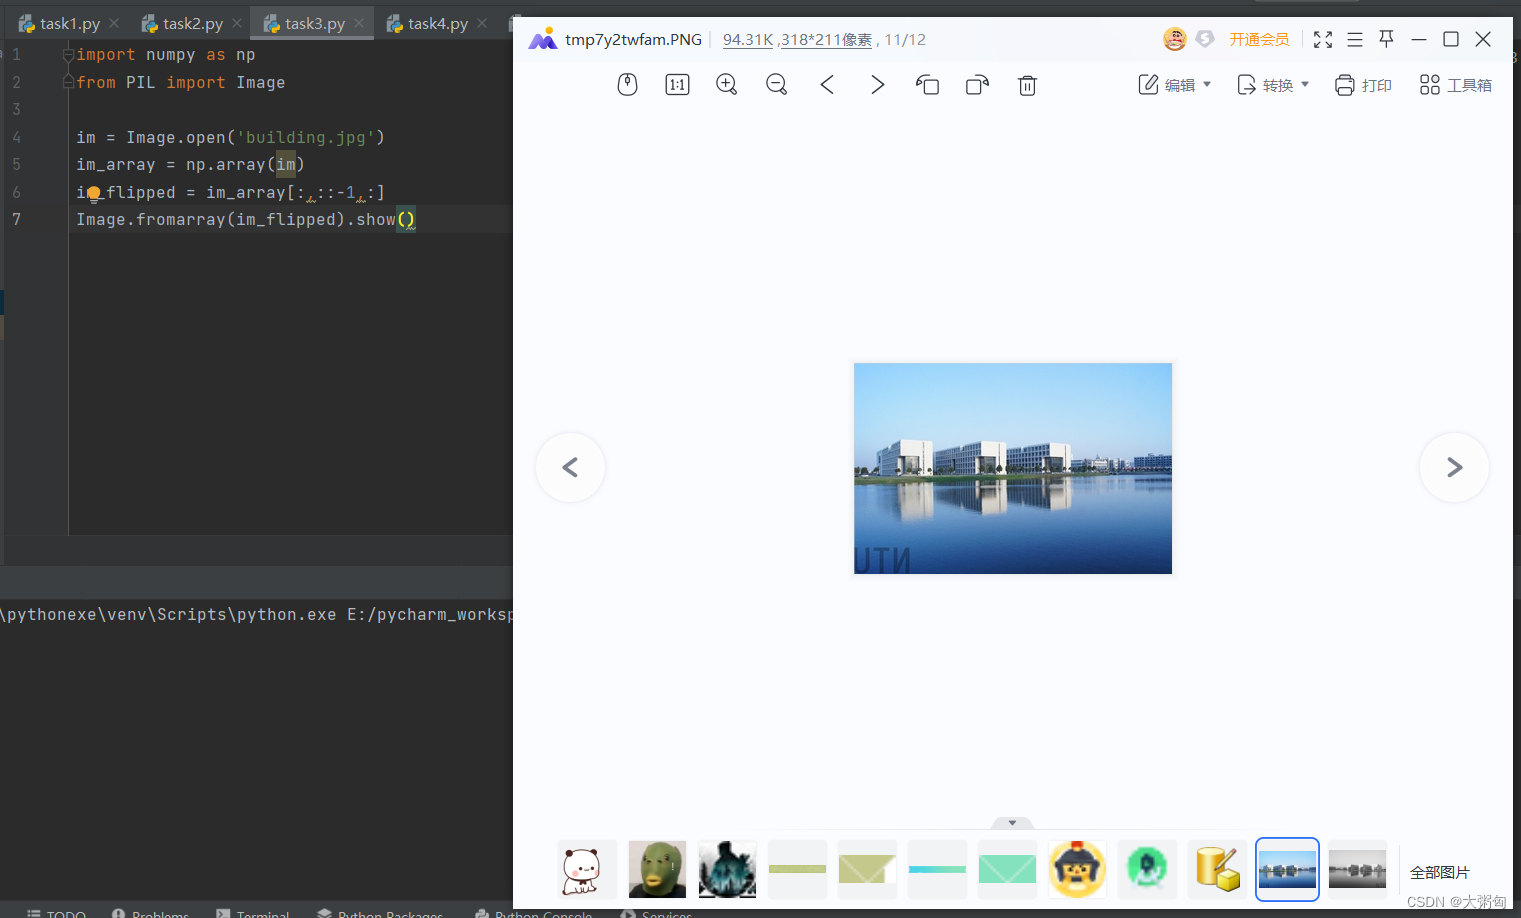Click Image.fromarray(im_flipped).show() line
The height and width of the screenshot is (918, 1521).
(x=246, y=219)
